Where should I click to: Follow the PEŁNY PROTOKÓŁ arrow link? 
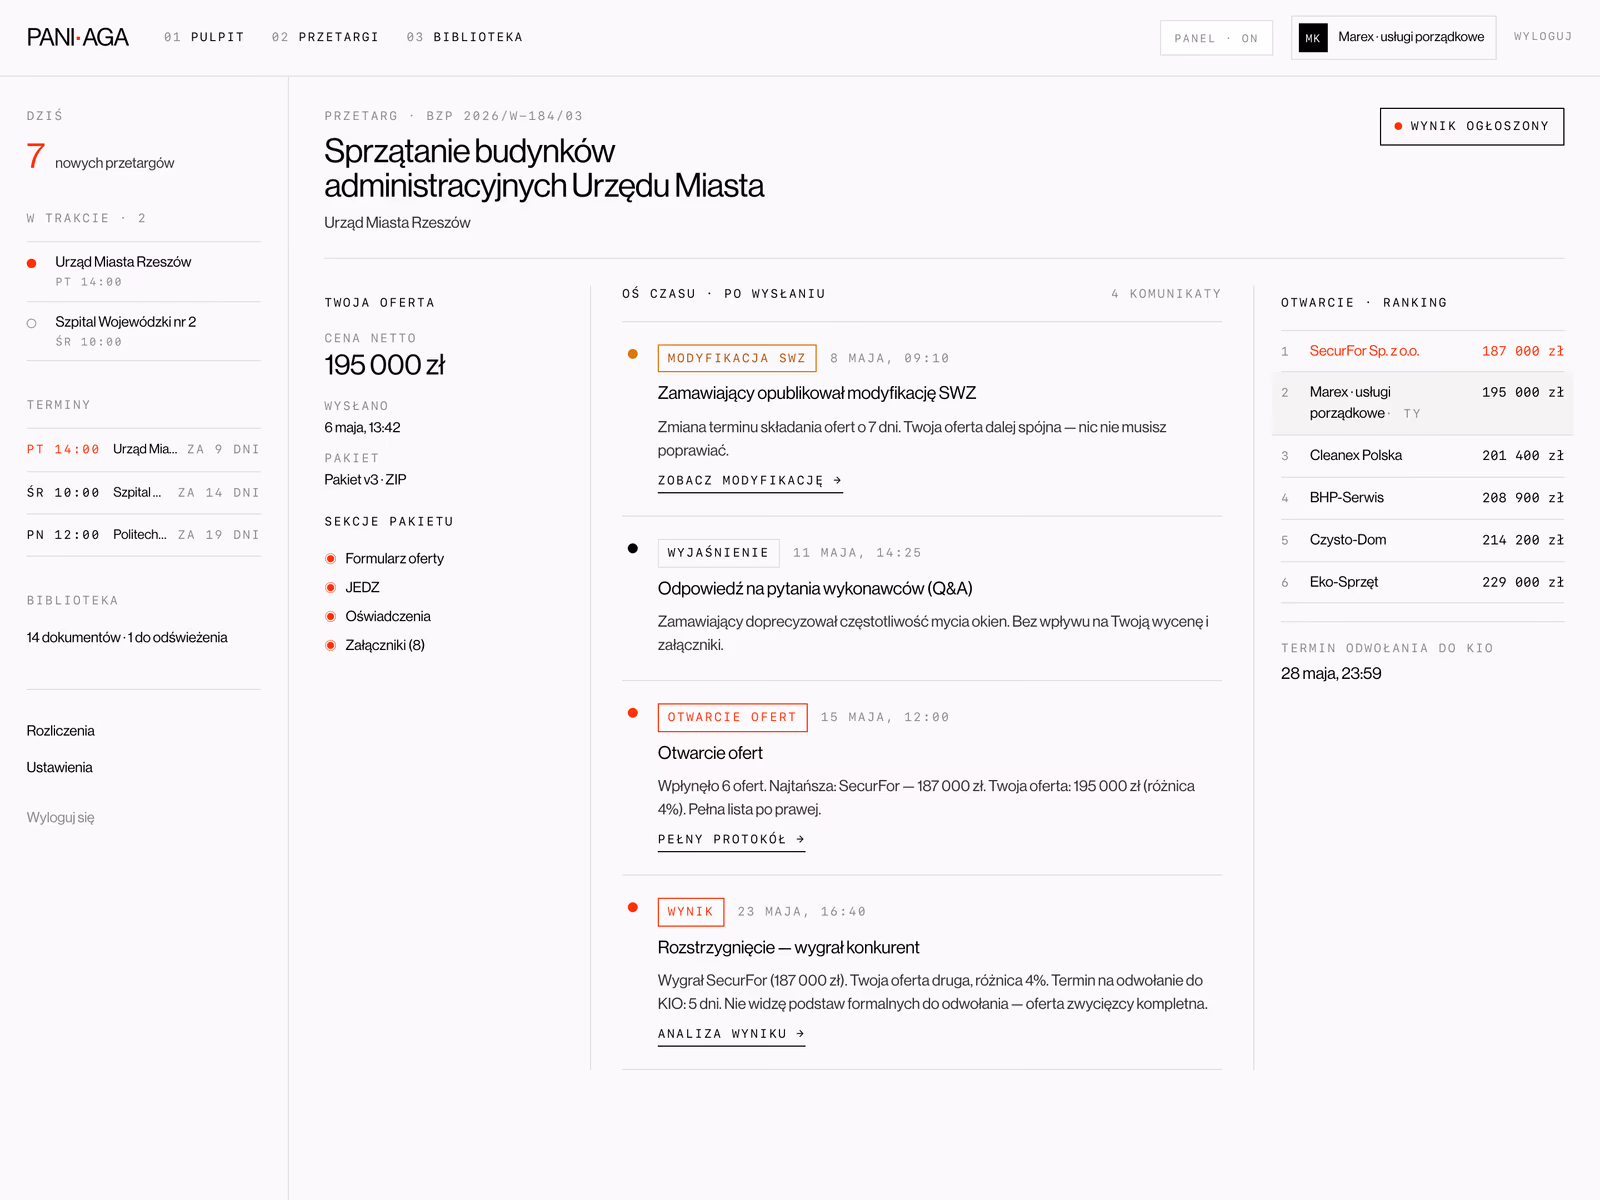tap(731, 840)
